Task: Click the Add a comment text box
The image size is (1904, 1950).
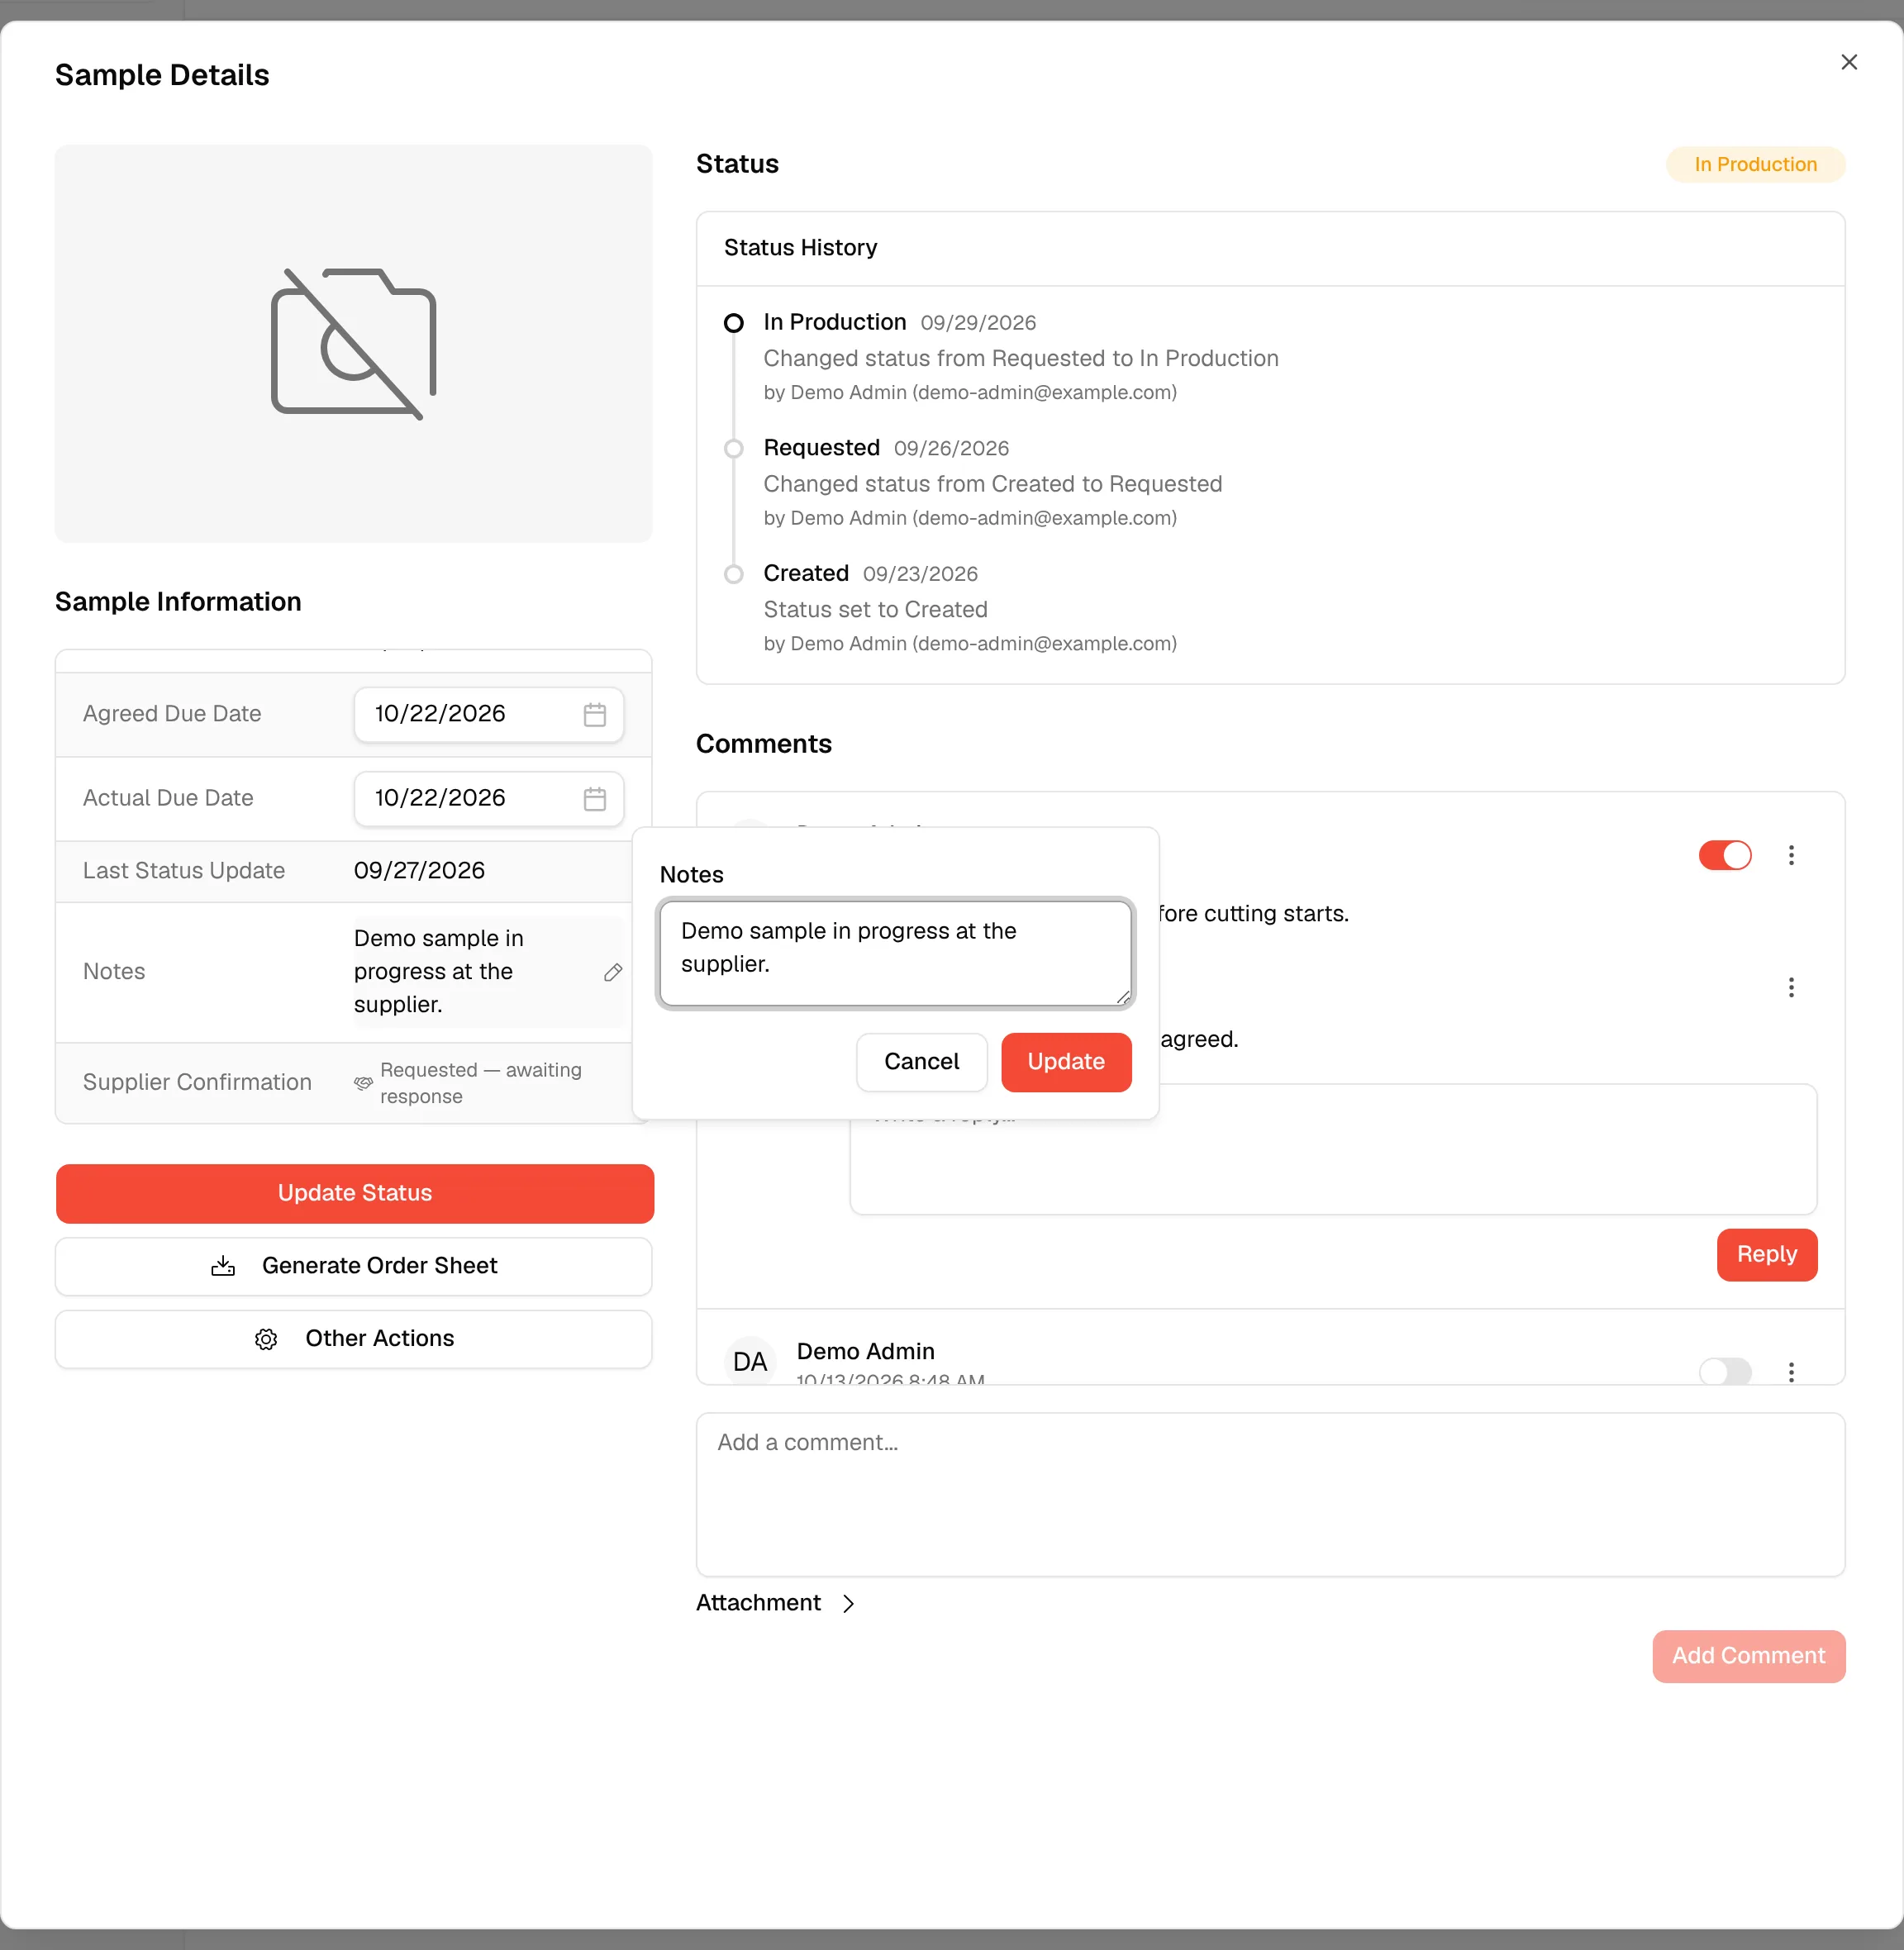Action: (x=1270, y=1495)
